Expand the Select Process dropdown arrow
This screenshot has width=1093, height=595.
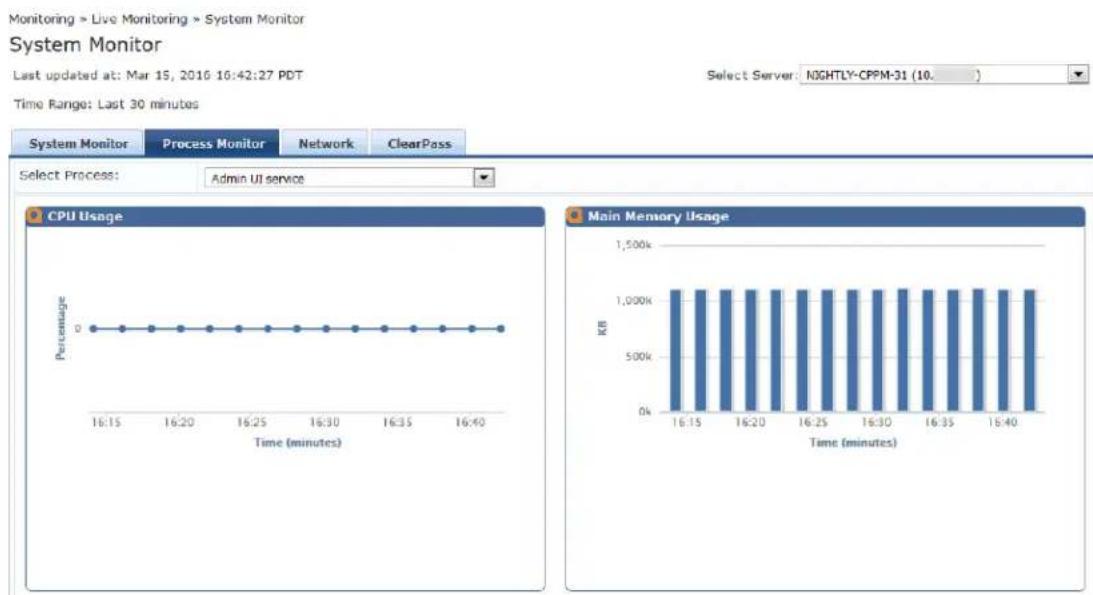coord(483,178)
